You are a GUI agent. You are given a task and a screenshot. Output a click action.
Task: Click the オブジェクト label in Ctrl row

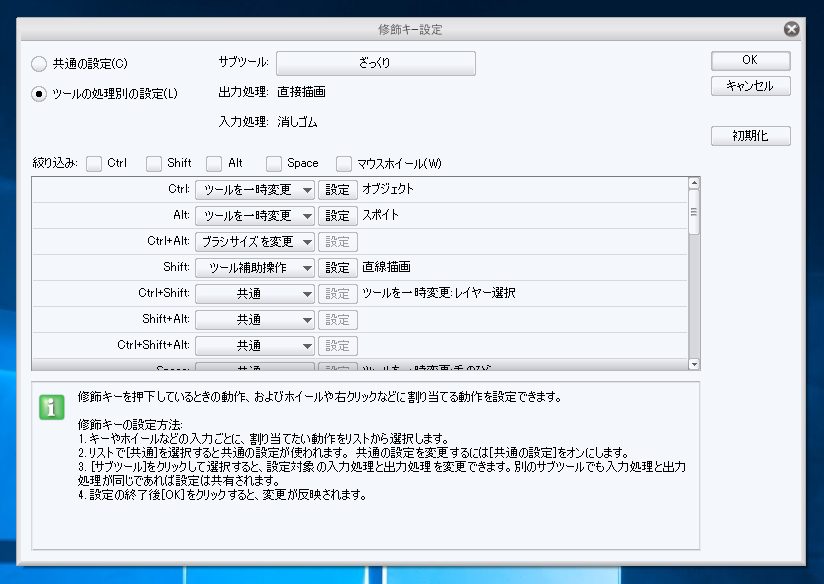(x=388, y=189)
